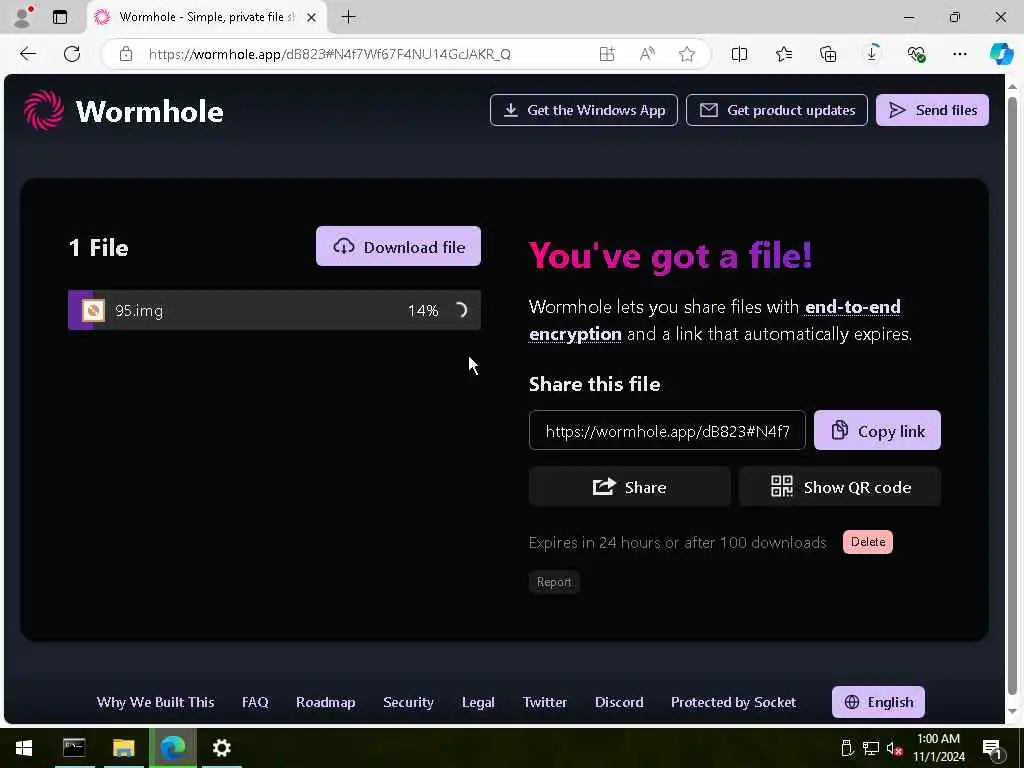The image size is (1024, 768).
Task: Delete the shared file
Action: (867, 542)
